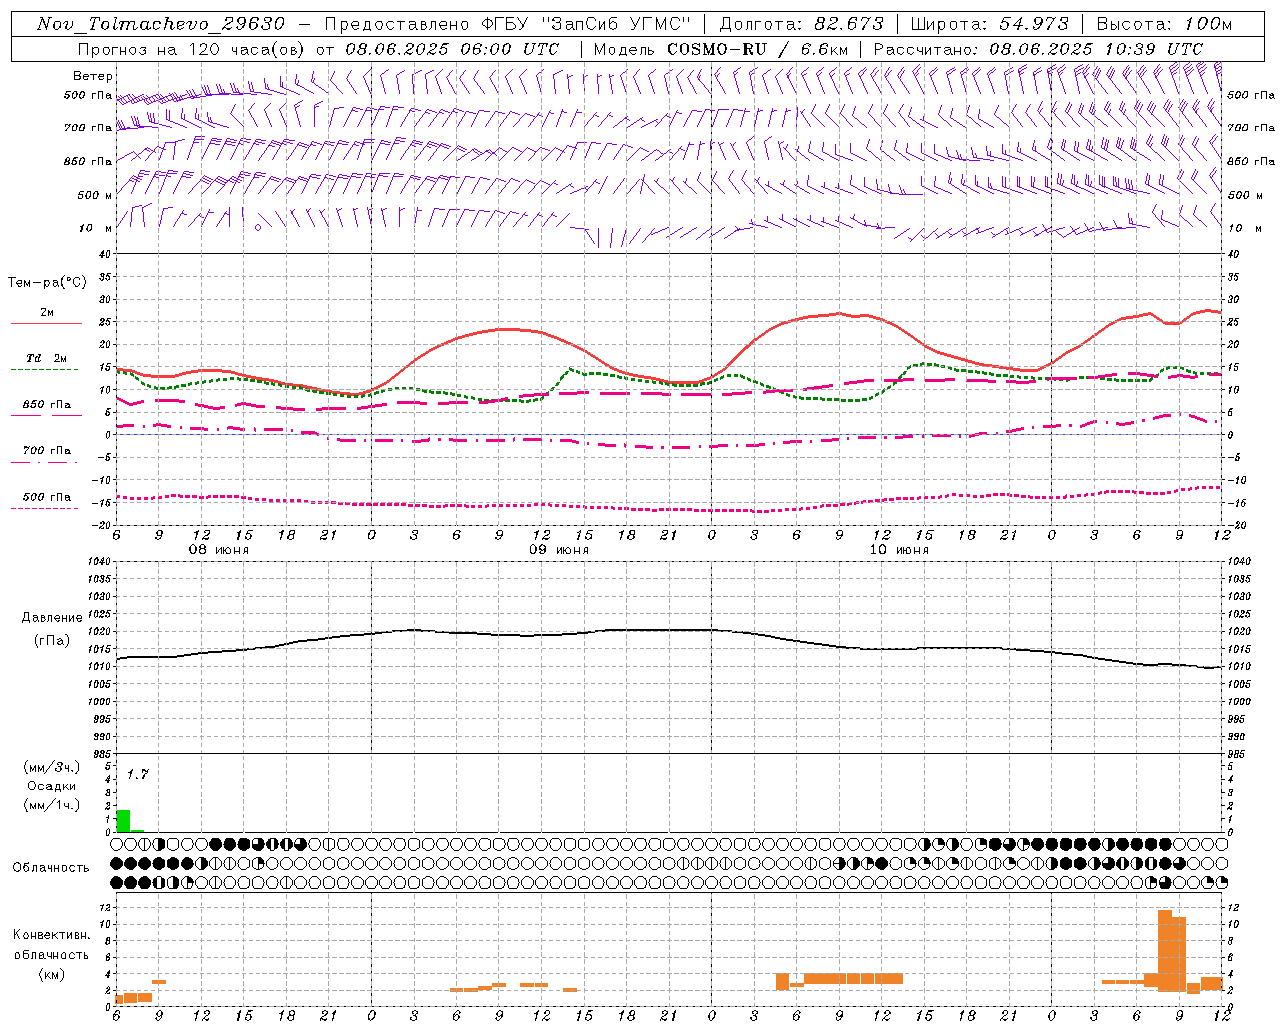Select the 08 июня date label

pyautogui.click(x=219, y=550)
